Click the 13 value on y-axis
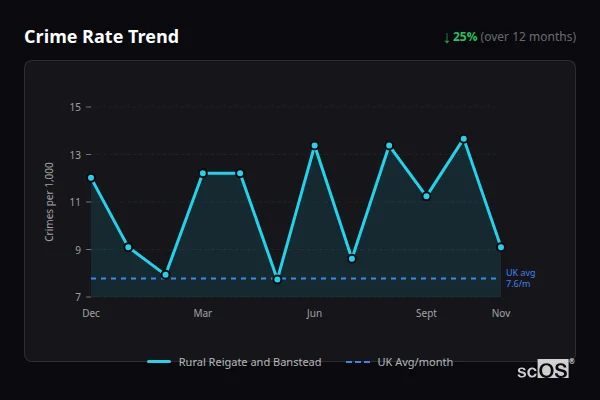 pos(75,155)
